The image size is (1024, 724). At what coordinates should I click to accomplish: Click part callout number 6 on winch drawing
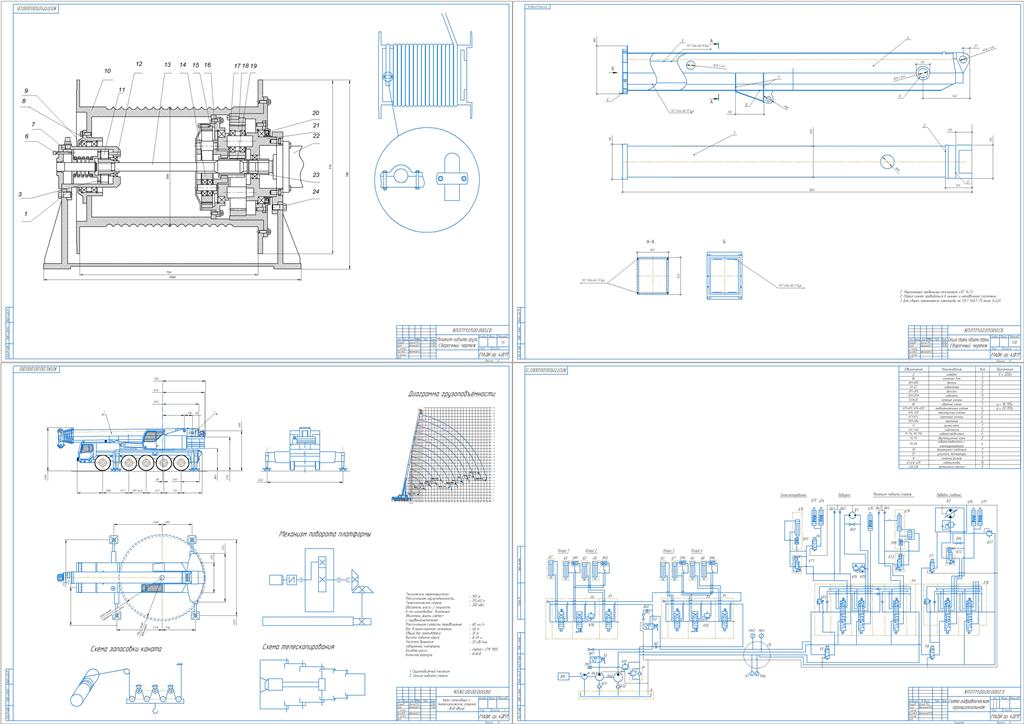(27, 136)
